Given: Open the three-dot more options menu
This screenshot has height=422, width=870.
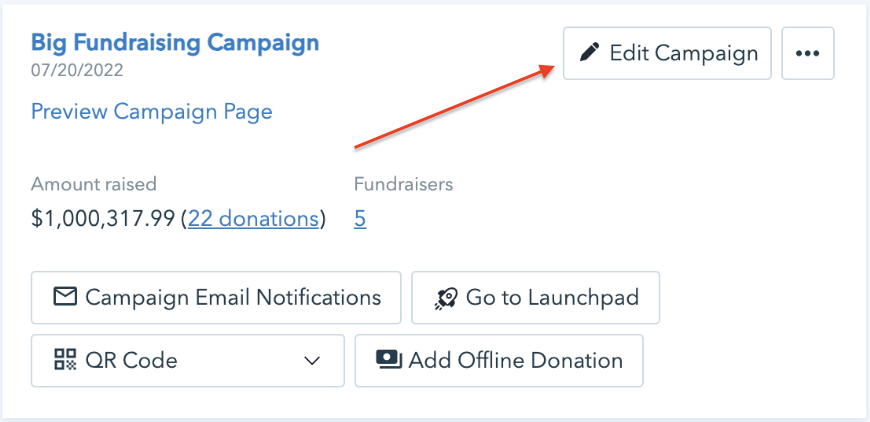Looking at the screenshot, I should (807, 53).
